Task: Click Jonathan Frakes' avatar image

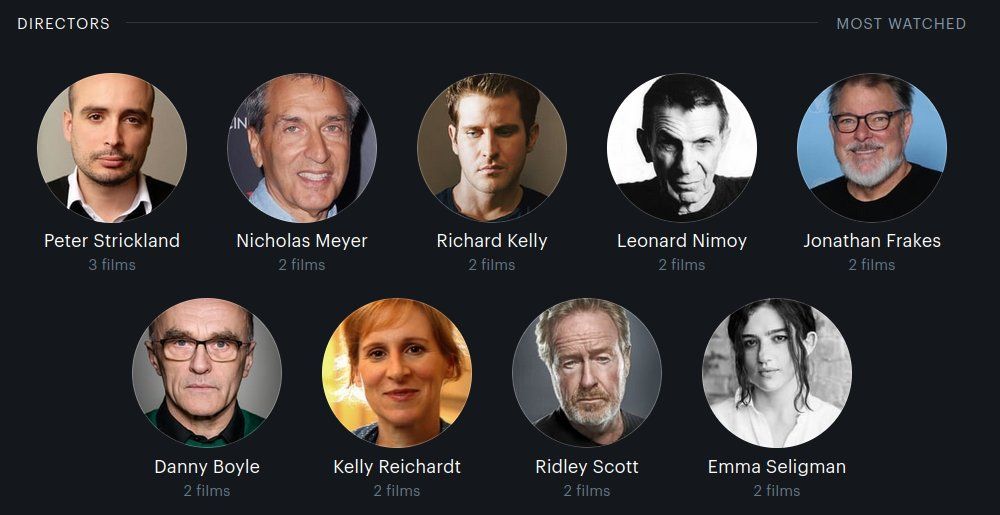Action: [x=872, y=148]
